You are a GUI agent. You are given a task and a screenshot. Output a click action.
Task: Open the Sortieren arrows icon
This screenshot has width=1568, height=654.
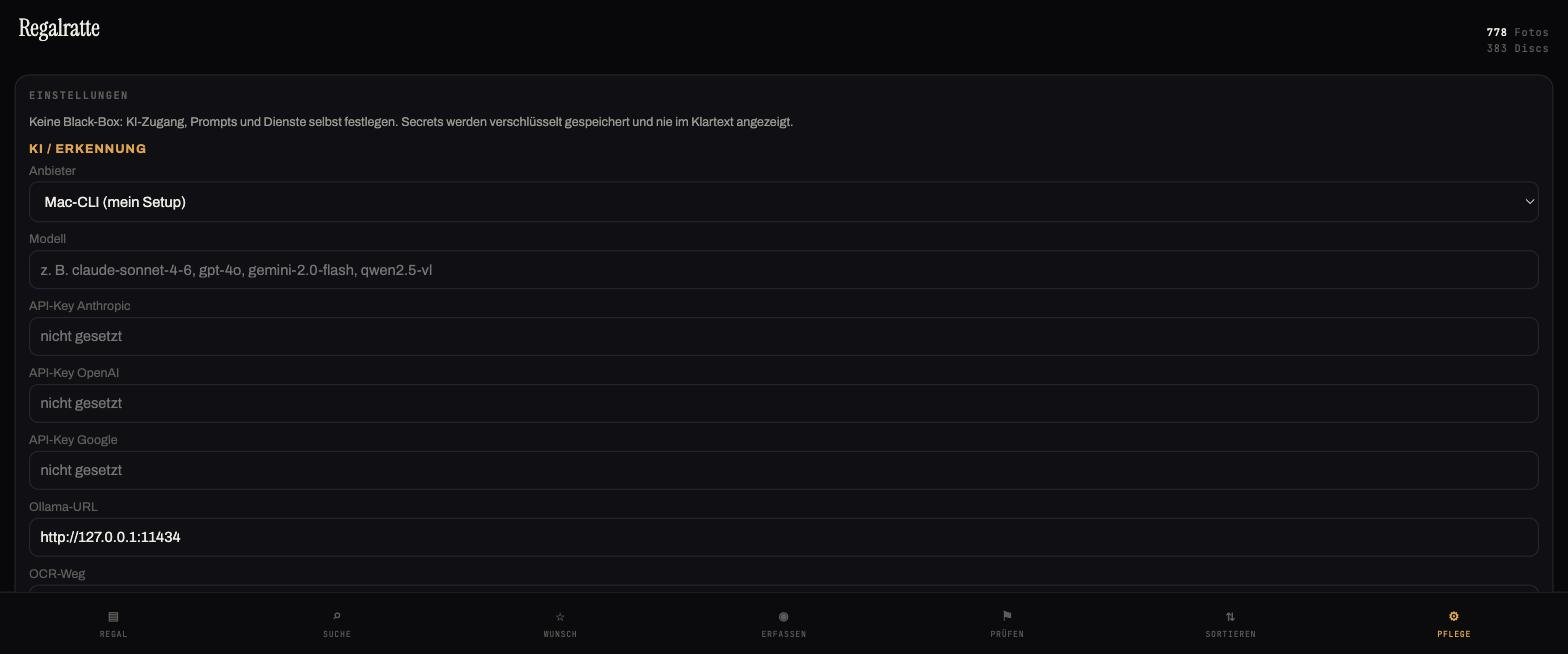[x=1230, y=616]
